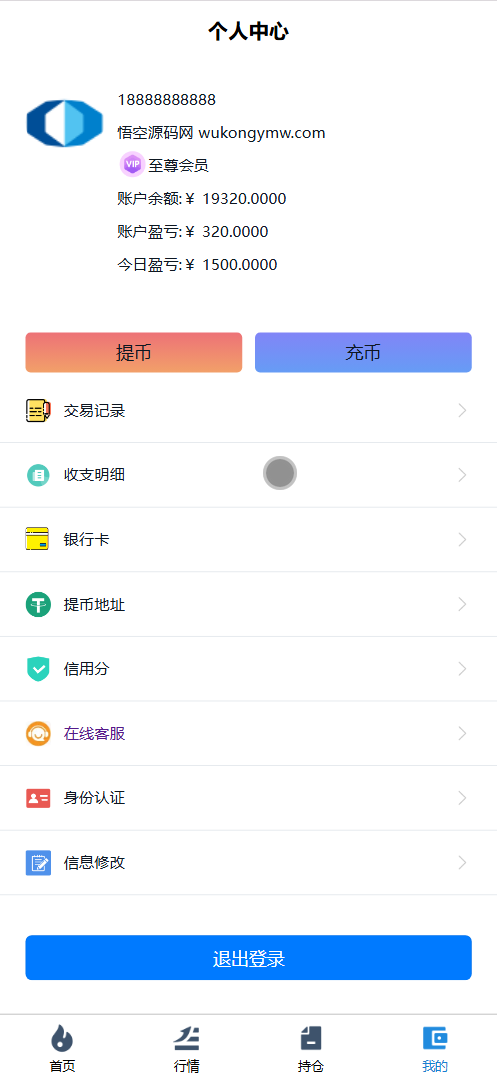Viewport: 497px width, 1076px height.
Task: Click the 退出登录 logout button
Action: (x=248, y=958)
